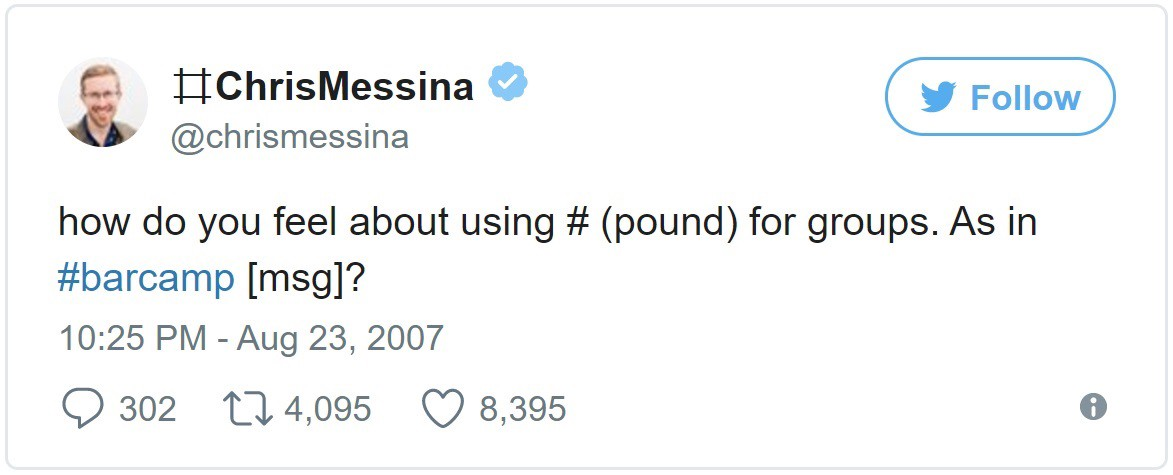View the 302 replies count
The width and height of the screenshot is (1173, 475).
pos(147,408)
